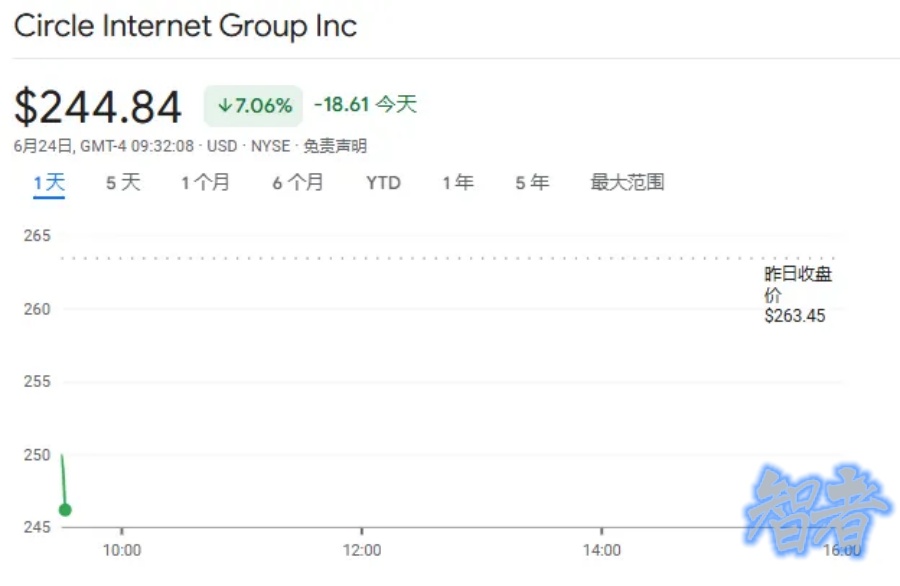Open the 1年 chart range
This screenshot has width=900, height=586.
click(458, 182)
